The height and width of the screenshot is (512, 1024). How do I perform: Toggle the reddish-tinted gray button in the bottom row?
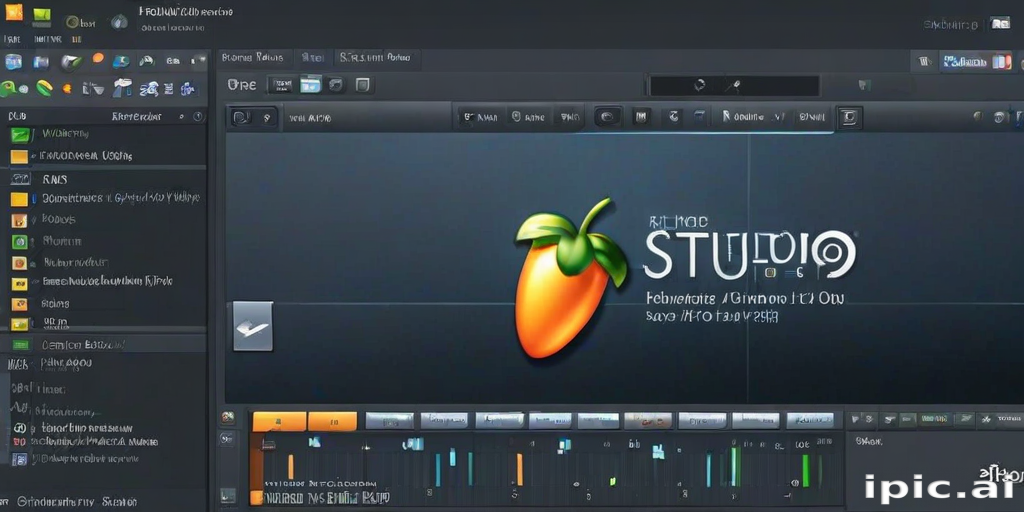point(648,420)
